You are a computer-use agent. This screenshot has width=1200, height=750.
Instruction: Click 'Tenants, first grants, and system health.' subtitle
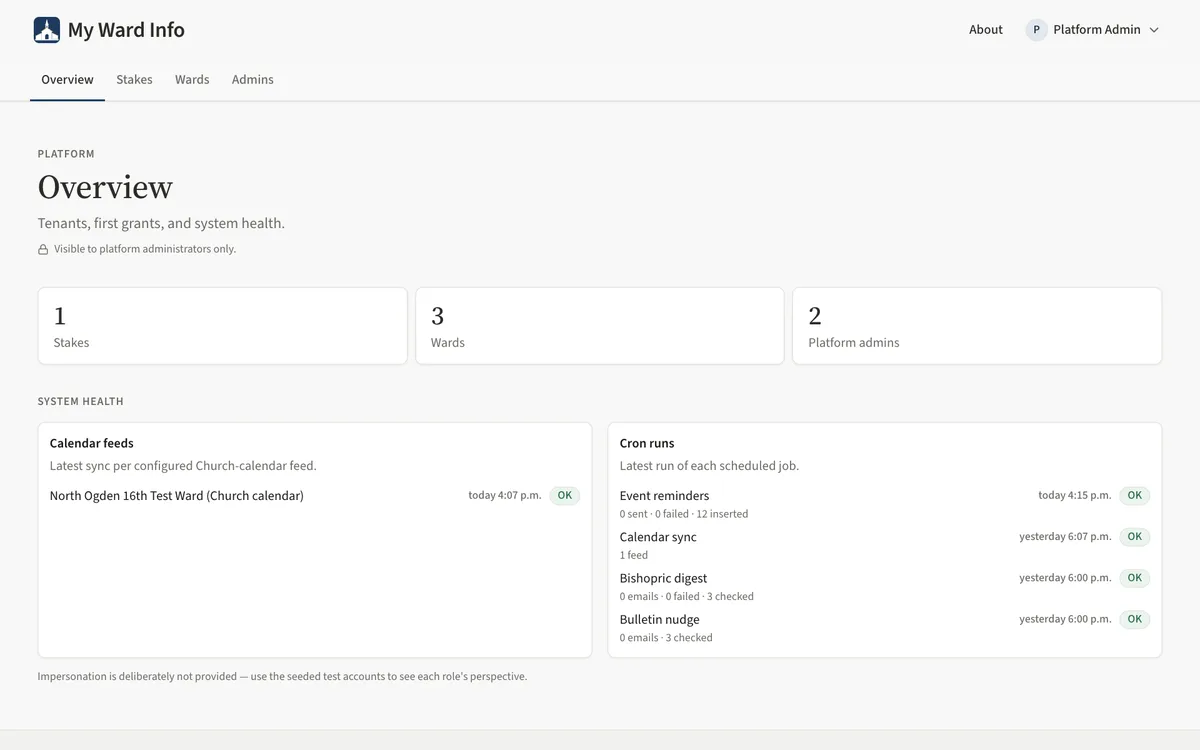point(161,223)
